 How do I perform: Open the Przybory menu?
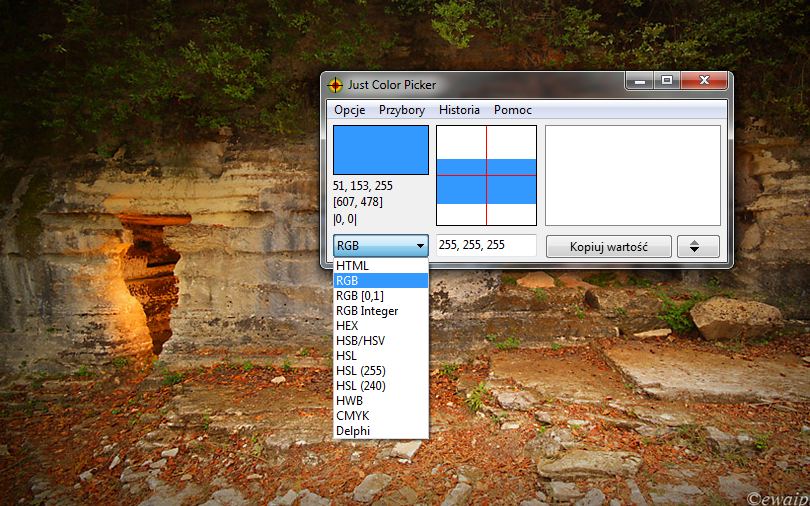[402, 110]
